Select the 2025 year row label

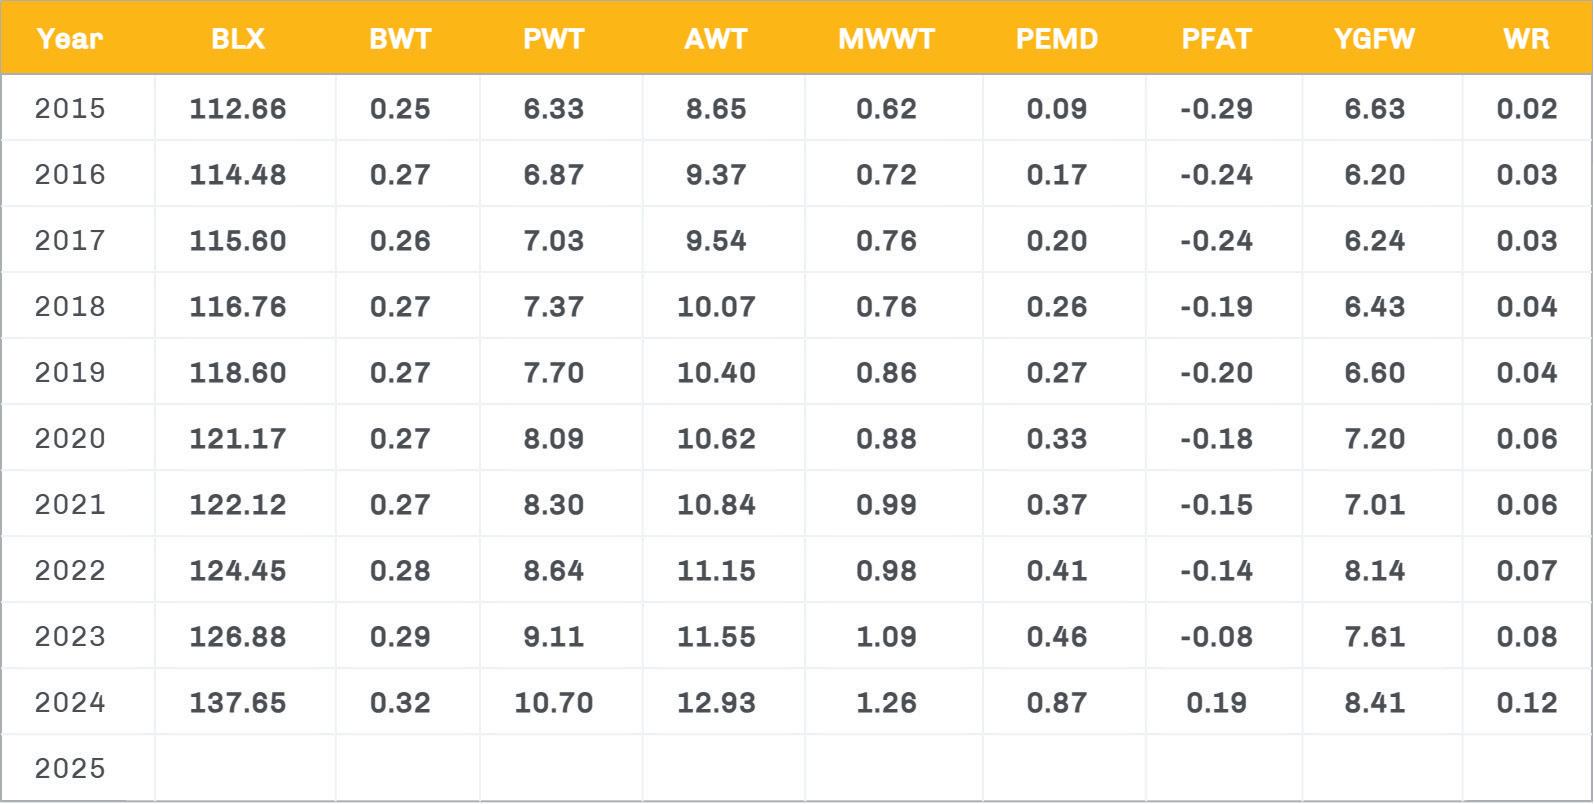pyautogui.click(x=70, y=768)
